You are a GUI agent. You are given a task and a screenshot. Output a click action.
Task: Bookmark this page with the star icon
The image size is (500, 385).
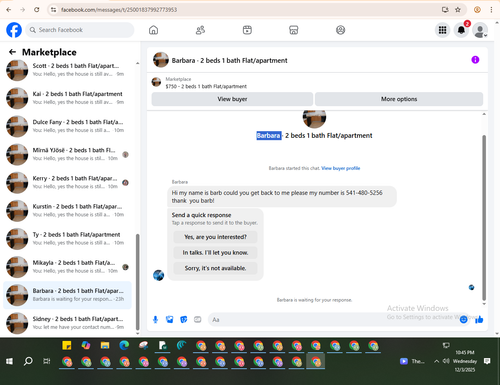point(458,10)
